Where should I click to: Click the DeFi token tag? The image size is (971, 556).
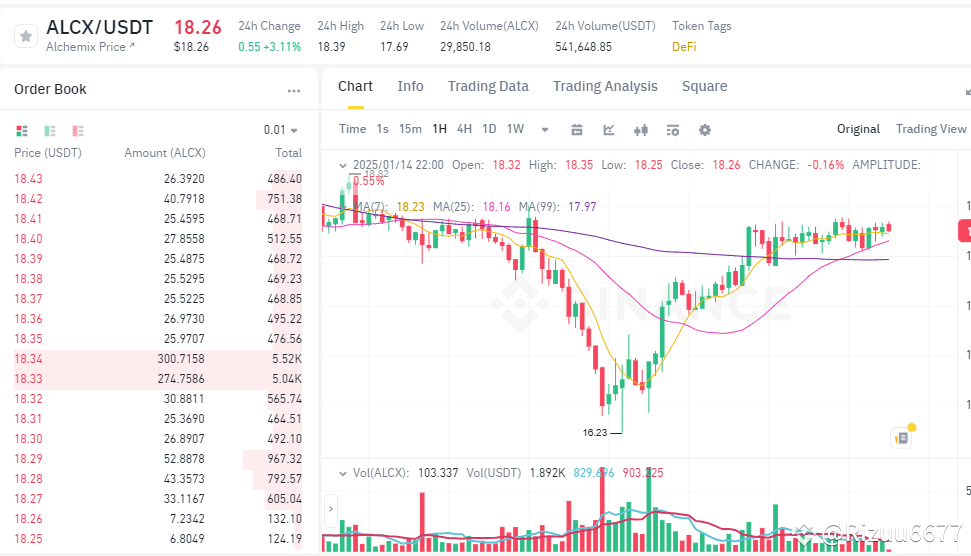coord(684,46)
